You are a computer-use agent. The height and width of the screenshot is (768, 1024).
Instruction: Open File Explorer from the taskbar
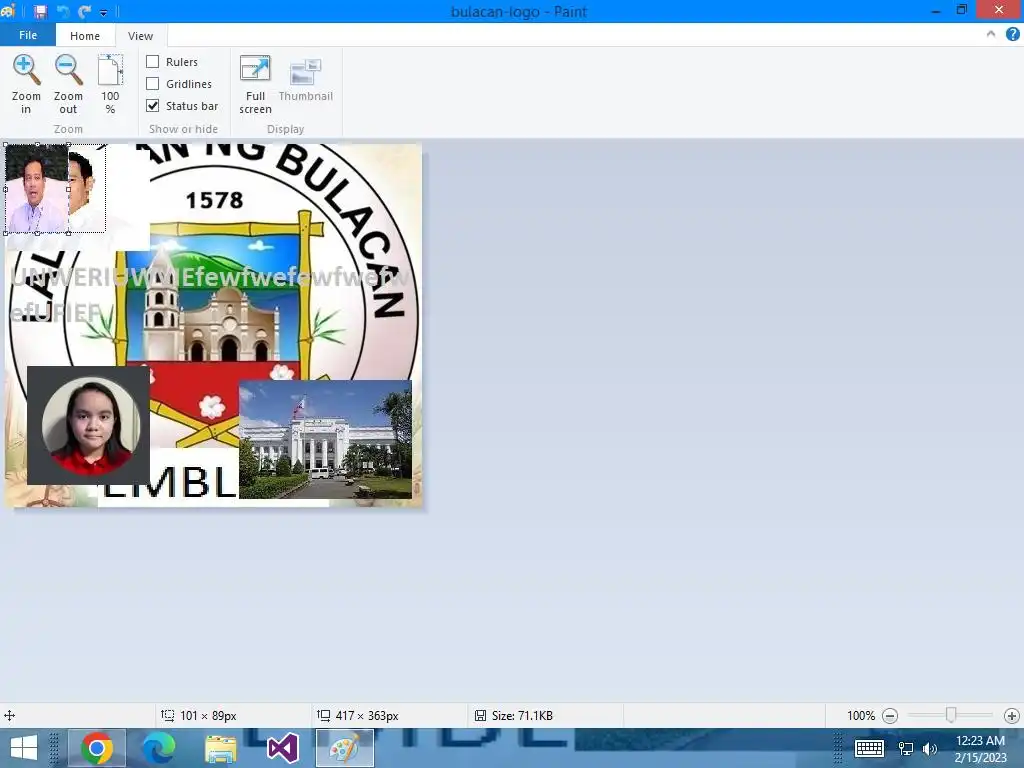(x=221, y=748)
